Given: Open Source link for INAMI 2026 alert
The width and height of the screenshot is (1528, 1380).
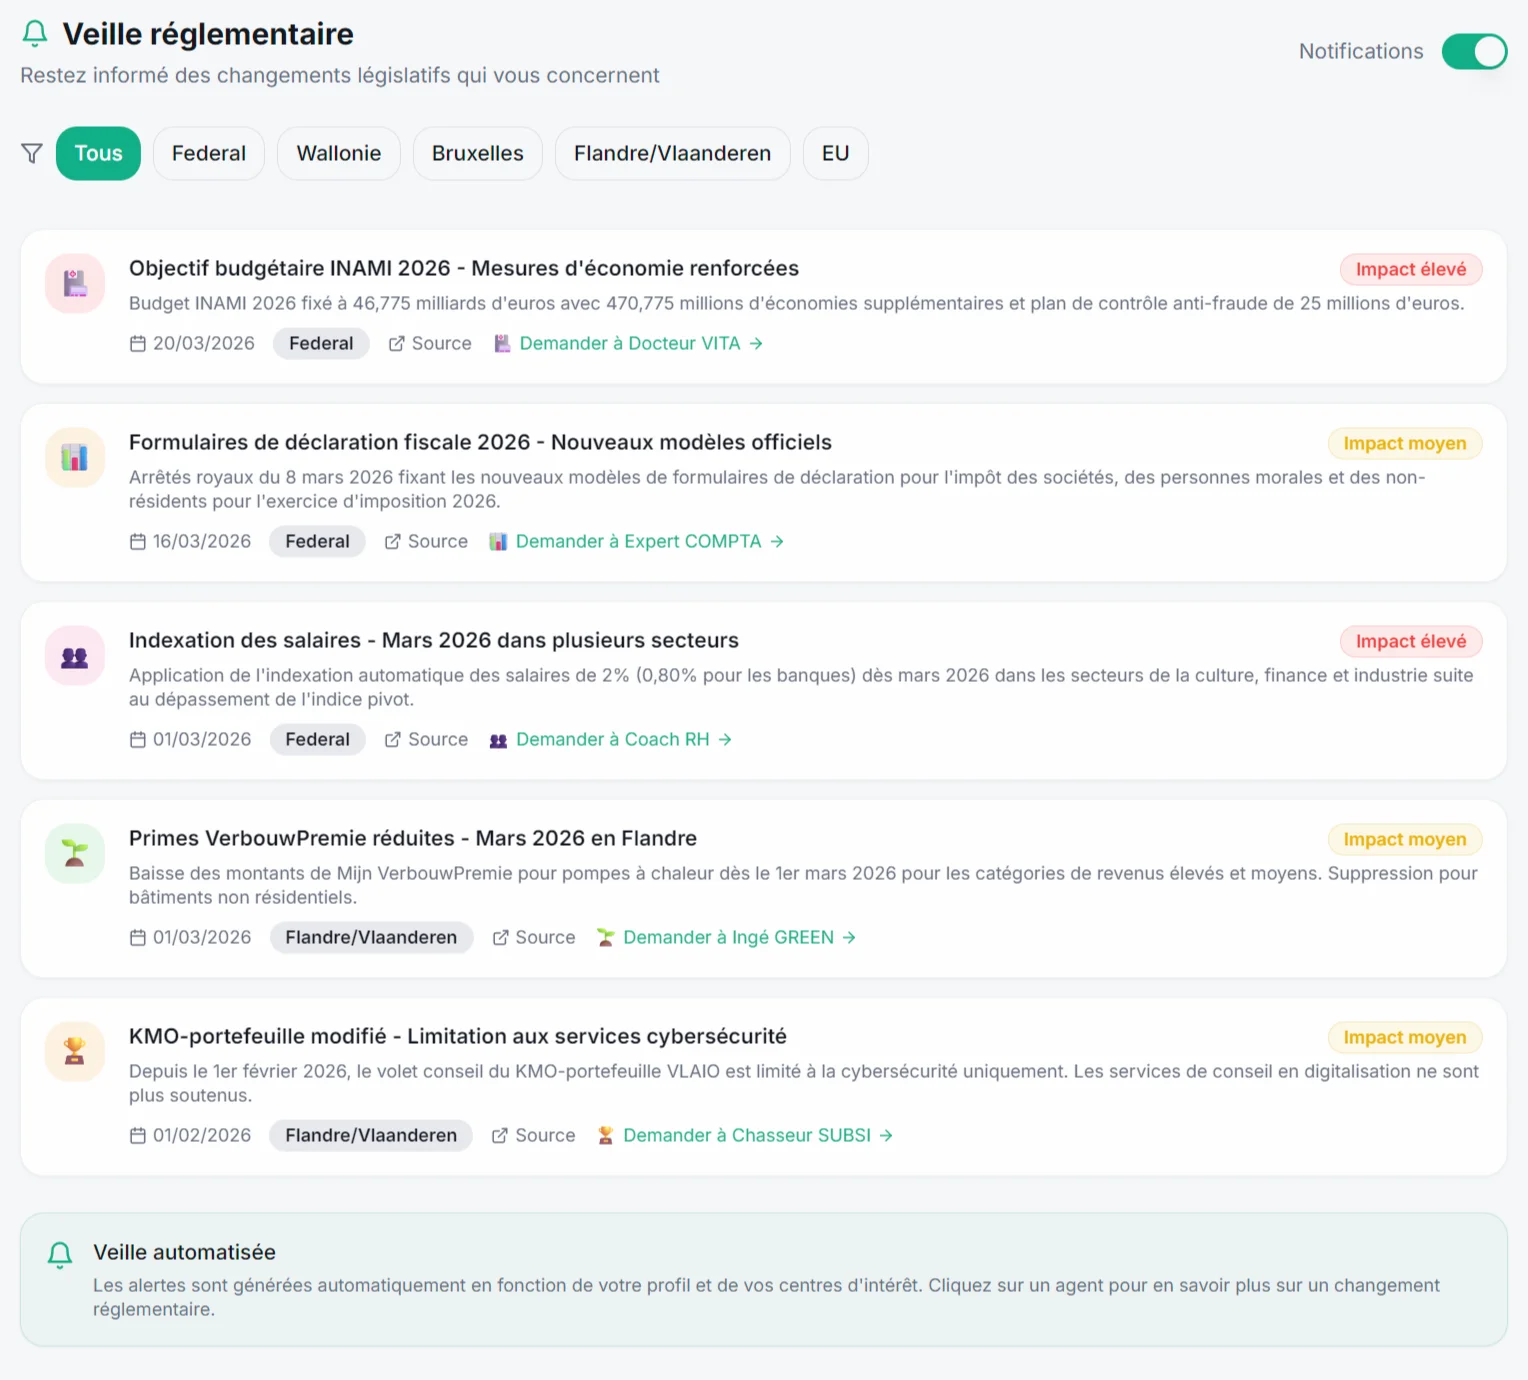Looking at the screenshot, I should click(429, 343).
